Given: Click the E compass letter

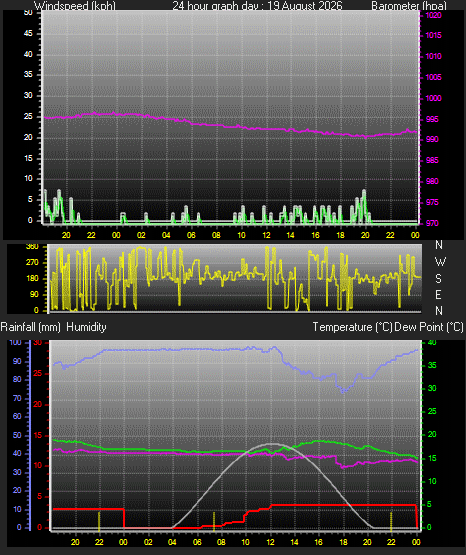Looking at the screenshot, I should pos(438,294).
